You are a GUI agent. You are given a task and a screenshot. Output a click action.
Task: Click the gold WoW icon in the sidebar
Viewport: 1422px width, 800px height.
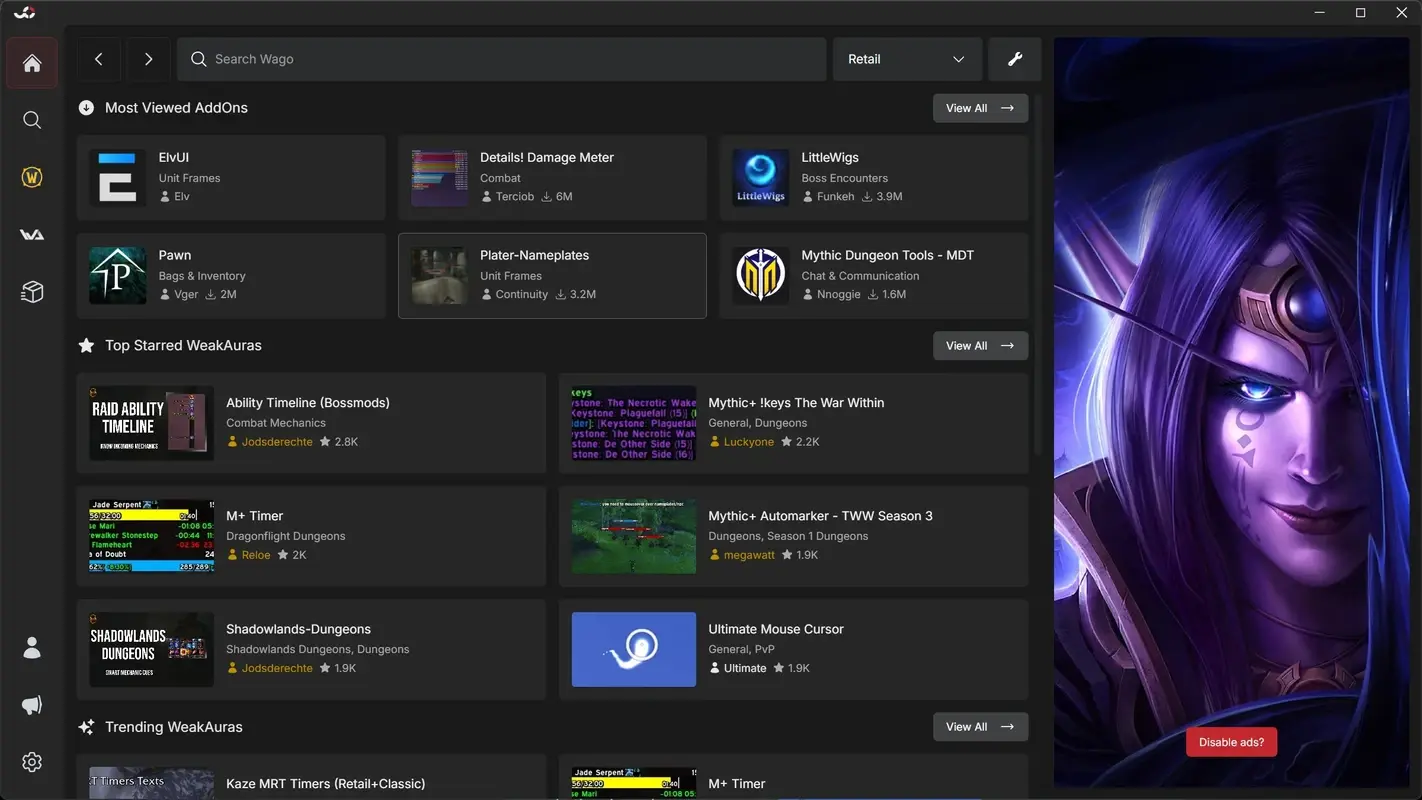[31, 176]
